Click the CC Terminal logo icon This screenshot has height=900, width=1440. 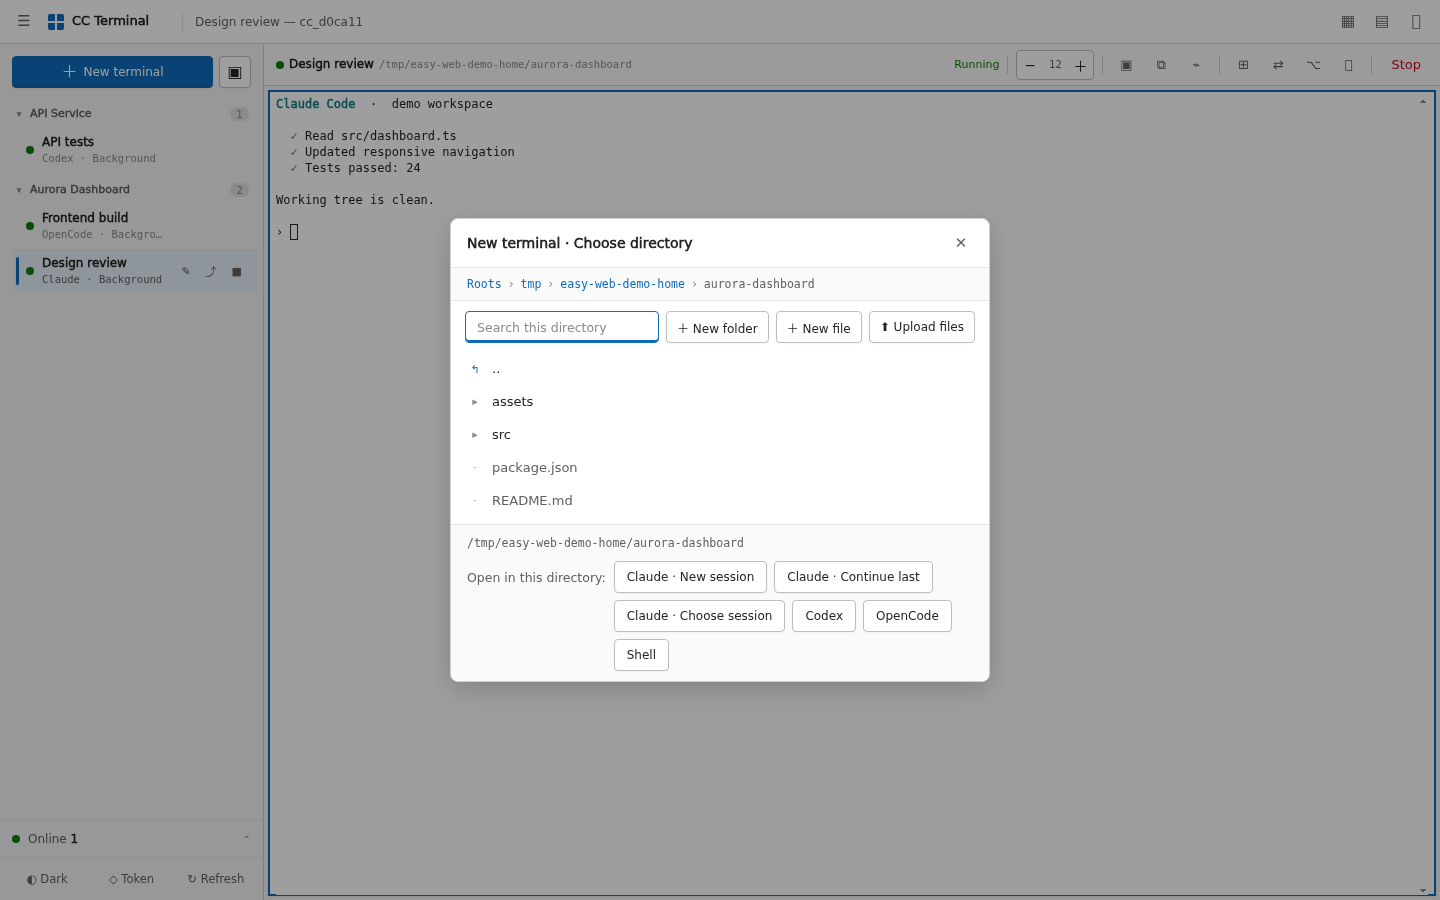tap(56, 21)
